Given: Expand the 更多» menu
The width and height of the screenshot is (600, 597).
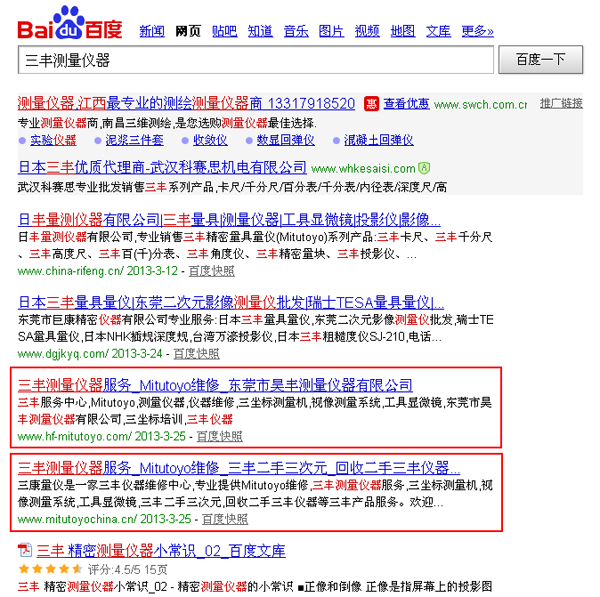Looking at the screenshot, I should tap(478, 31).
